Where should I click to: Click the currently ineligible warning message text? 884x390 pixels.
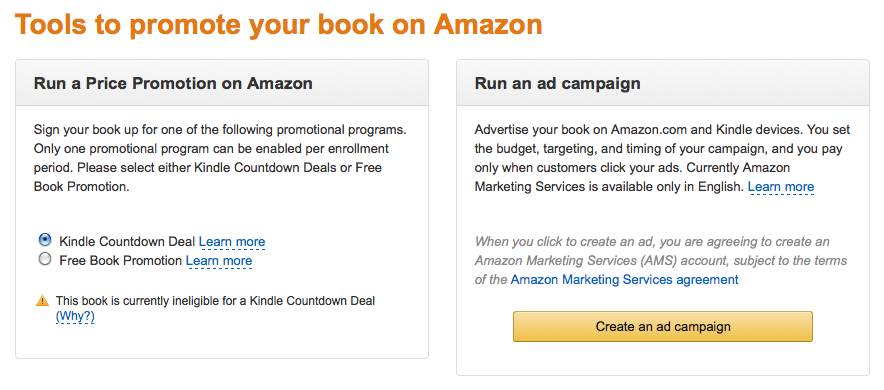pyautogui.click(x=215, y=301)
